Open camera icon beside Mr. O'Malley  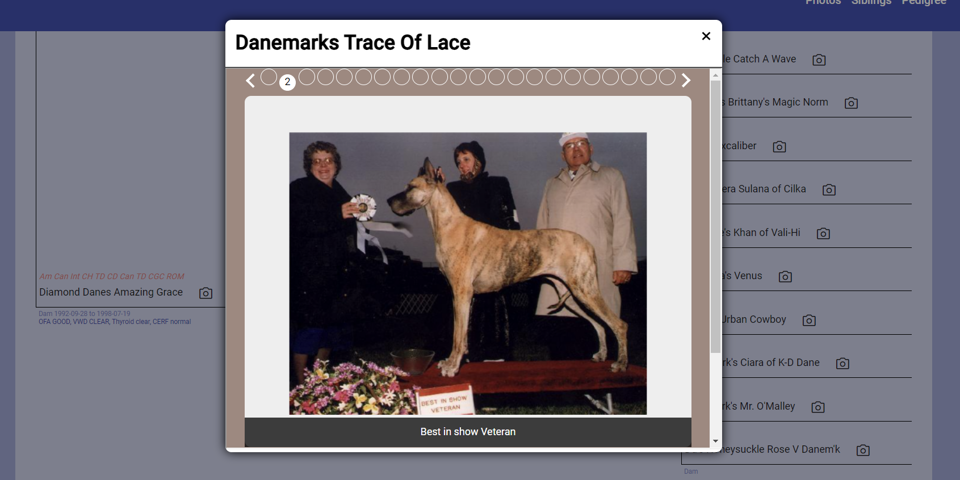[818, 407]
